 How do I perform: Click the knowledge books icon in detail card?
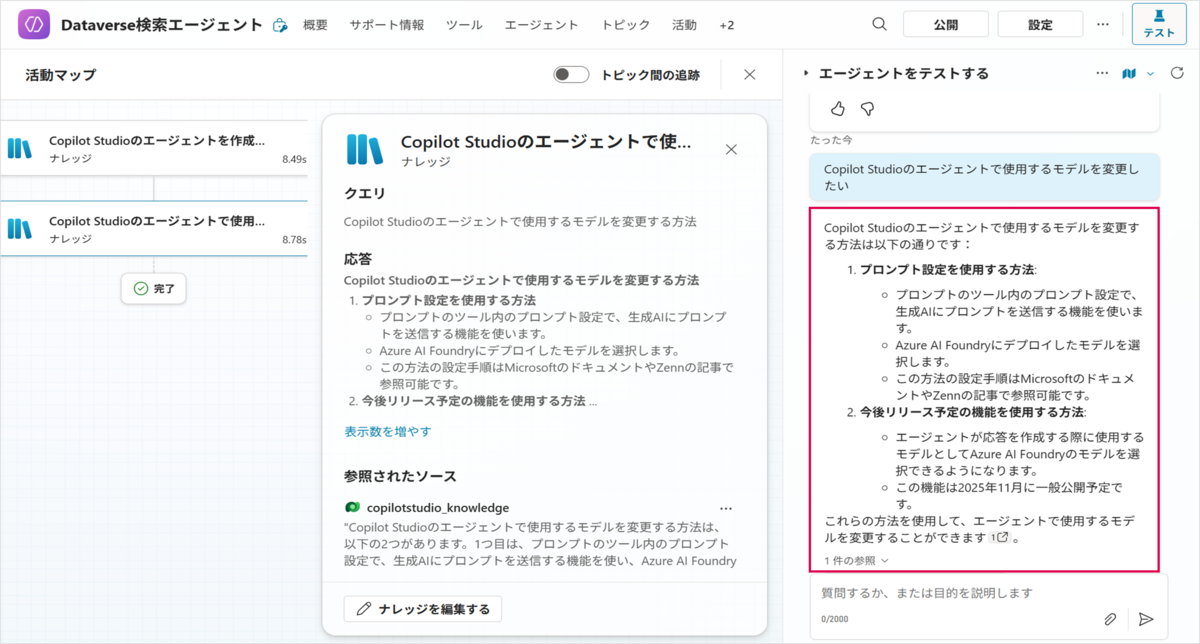point(364,149)
